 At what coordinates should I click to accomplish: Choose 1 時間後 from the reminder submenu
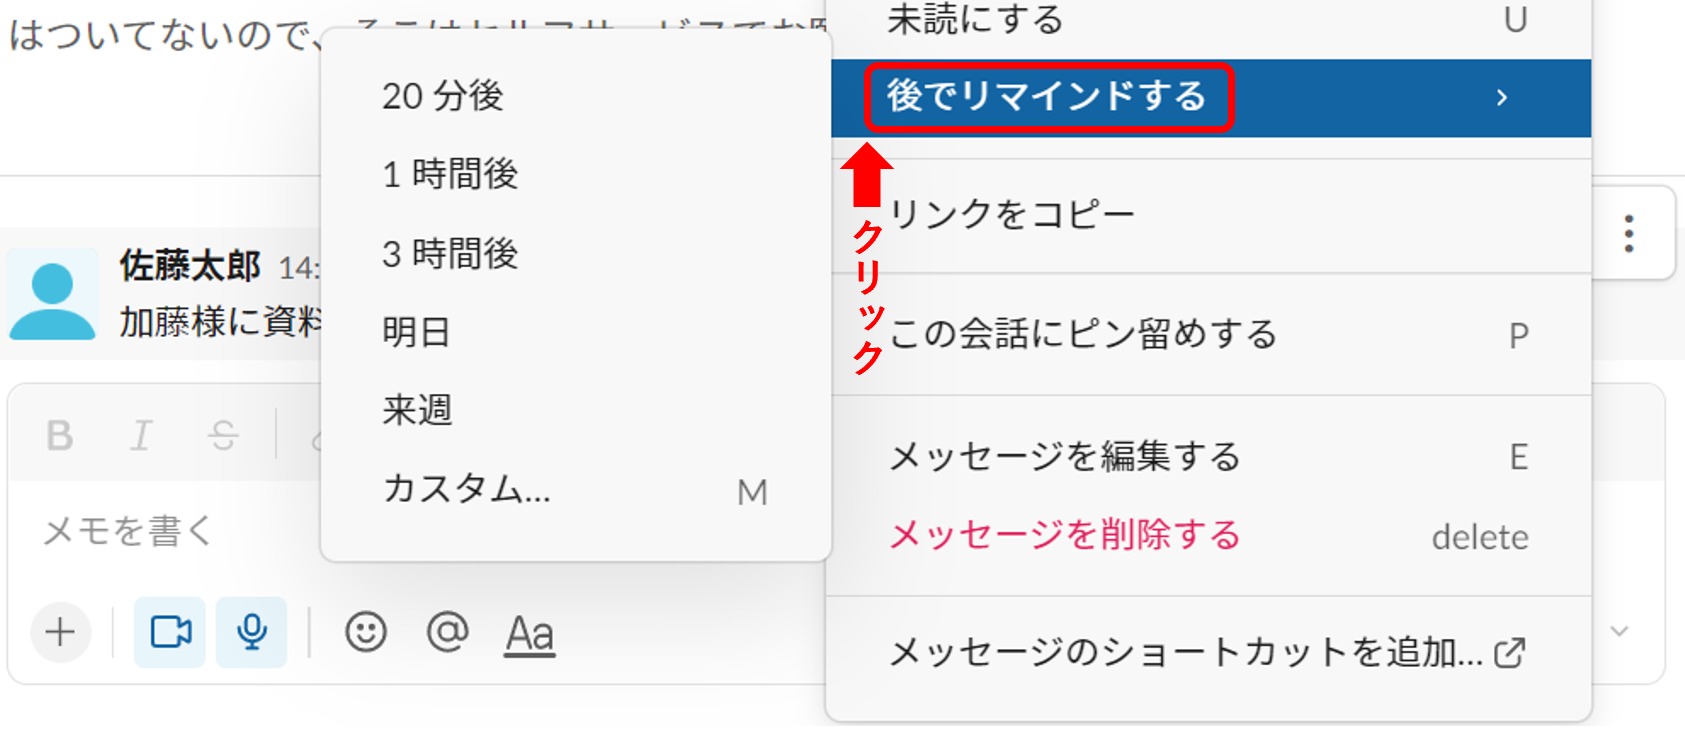(575, 174)
